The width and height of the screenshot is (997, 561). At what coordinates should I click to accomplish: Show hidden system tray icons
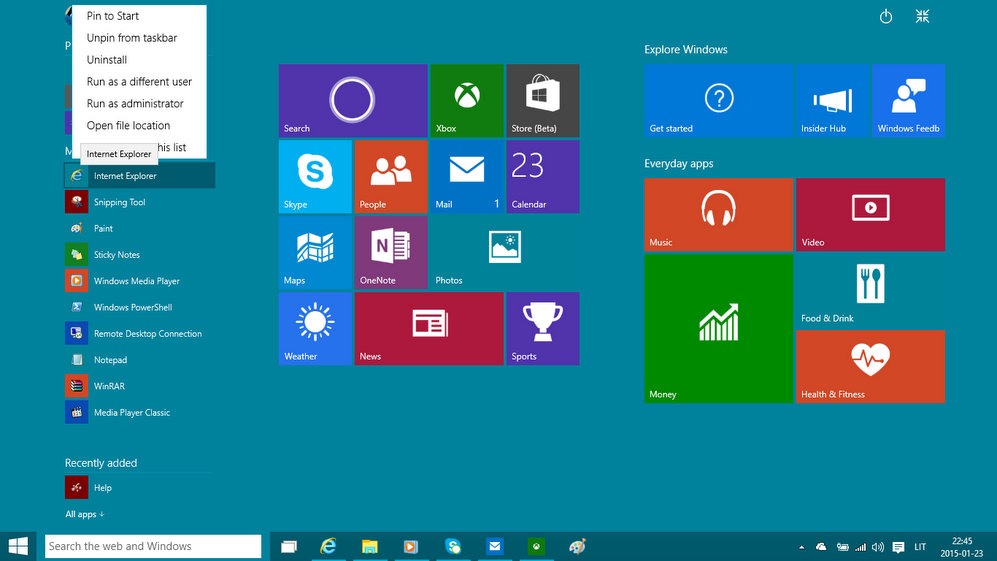pyautogui.click(x=801, y=547)
